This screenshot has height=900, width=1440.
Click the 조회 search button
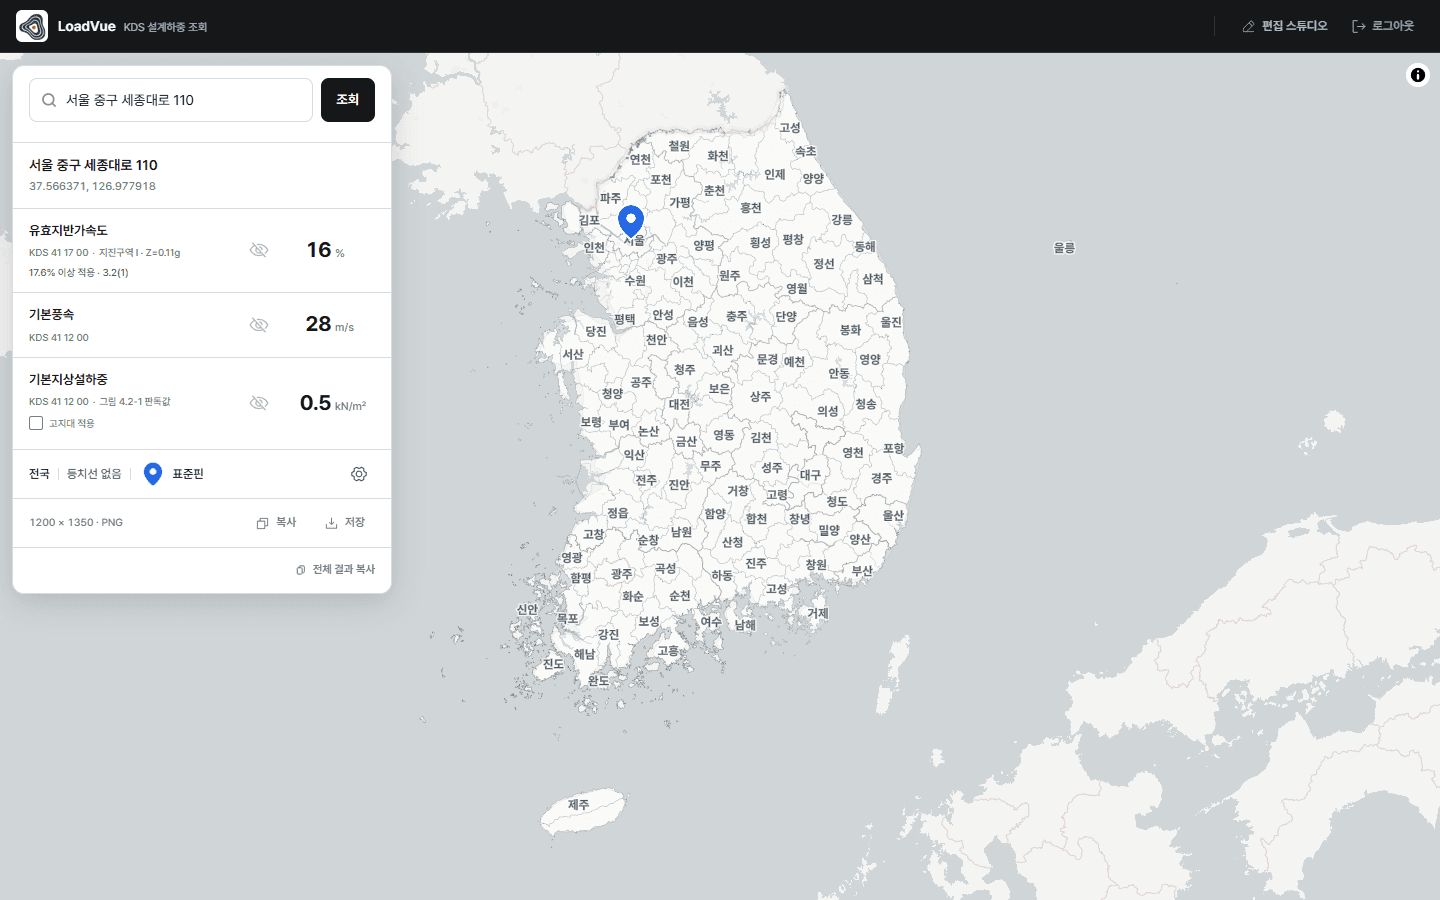(x=348, y=100)
